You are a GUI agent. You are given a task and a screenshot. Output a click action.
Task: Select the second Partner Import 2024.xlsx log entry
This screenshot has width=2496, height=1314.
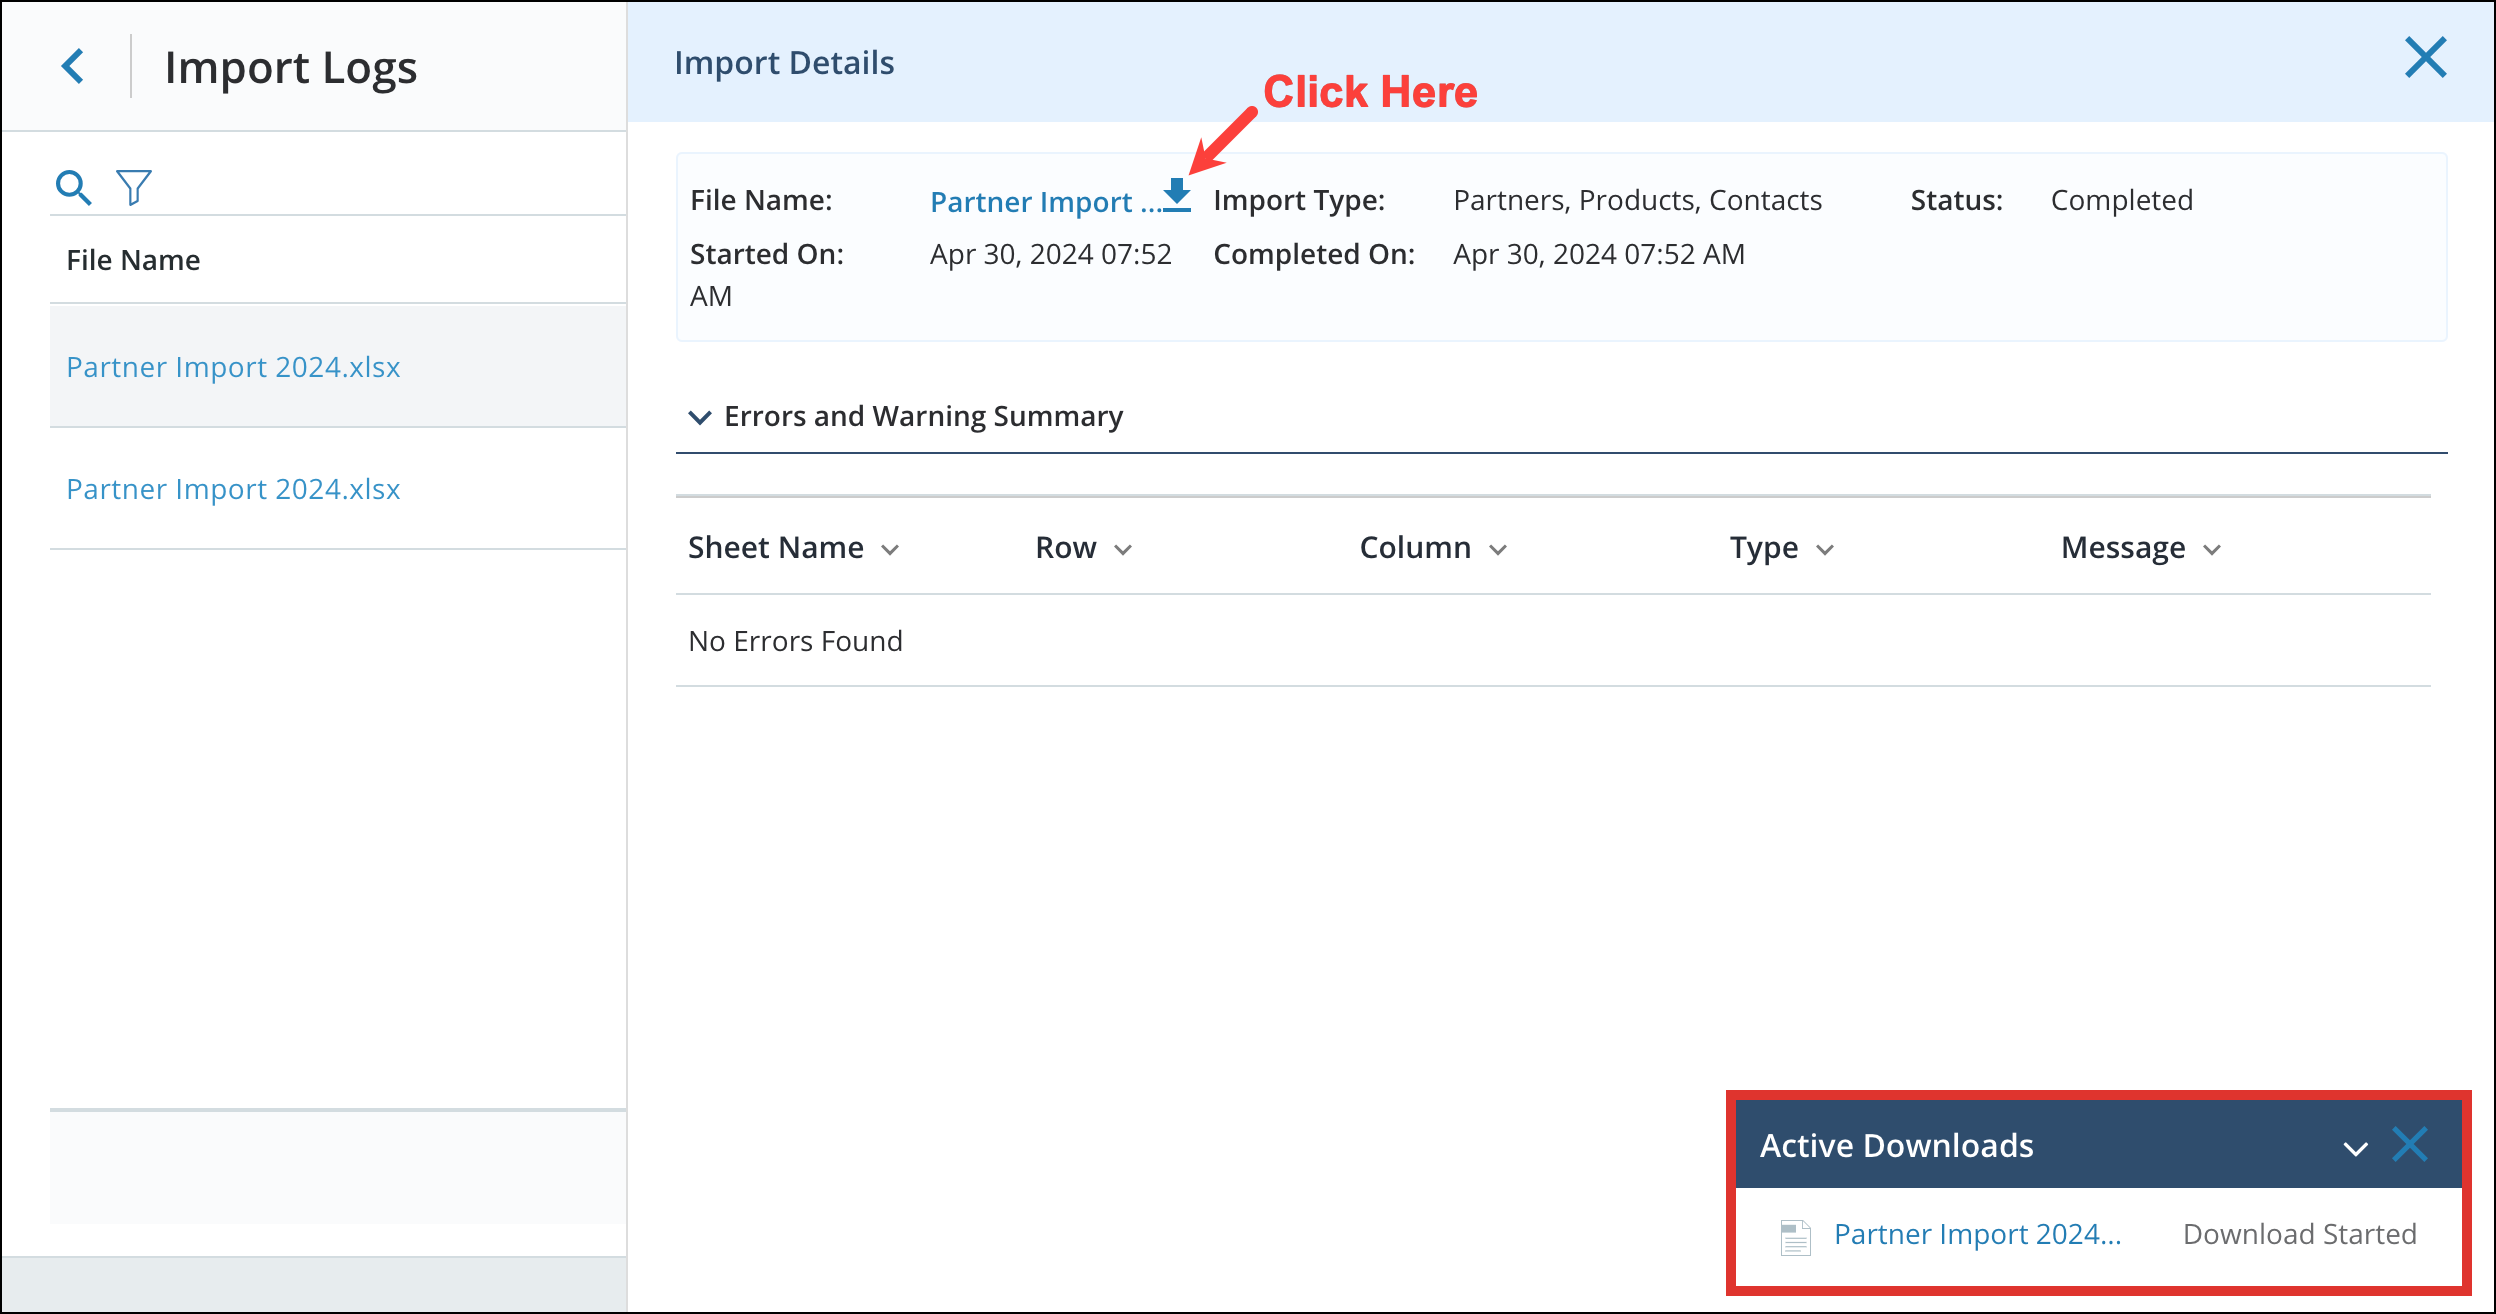pos(233,489)
